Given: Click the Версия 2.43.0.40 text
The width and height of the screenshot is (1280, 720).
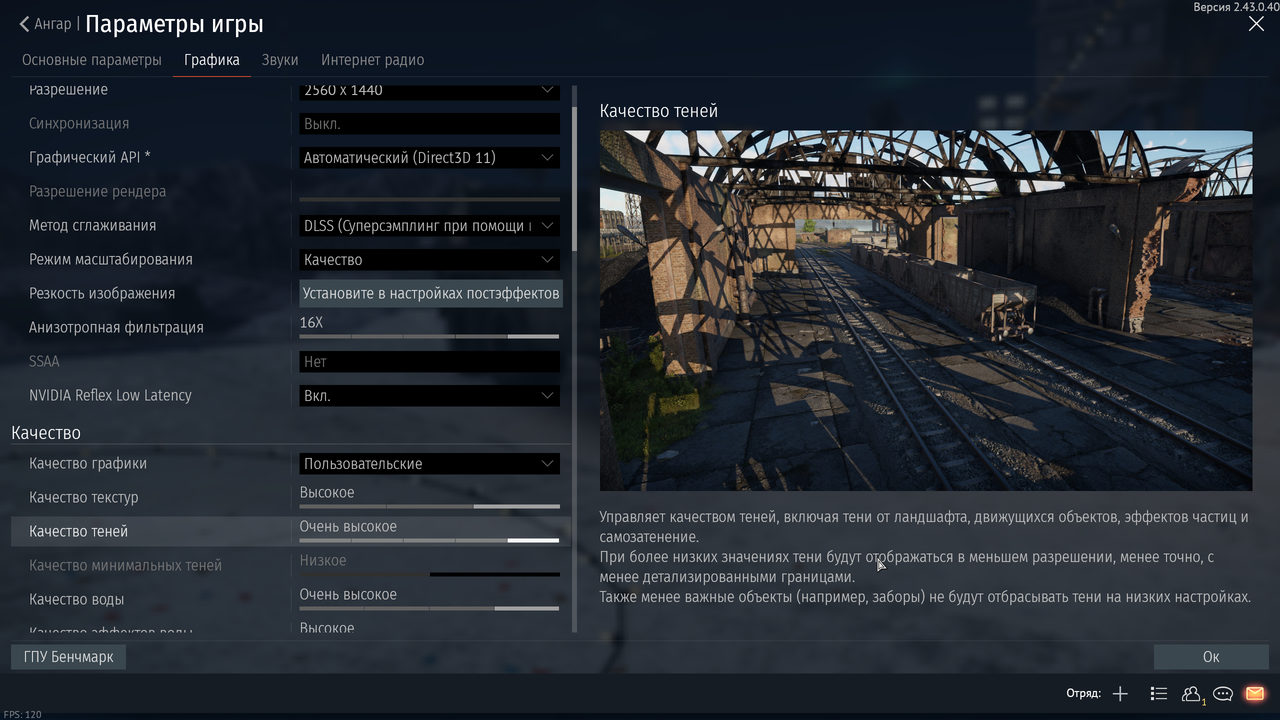Looking at the screenshot, I should click(x=1236, y=7).
